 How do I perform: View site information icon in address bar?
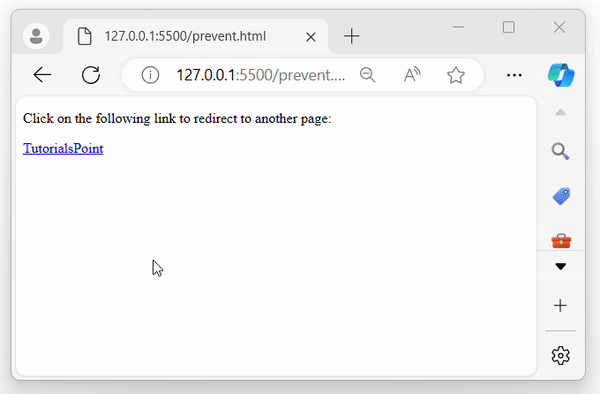click(150, 75)
